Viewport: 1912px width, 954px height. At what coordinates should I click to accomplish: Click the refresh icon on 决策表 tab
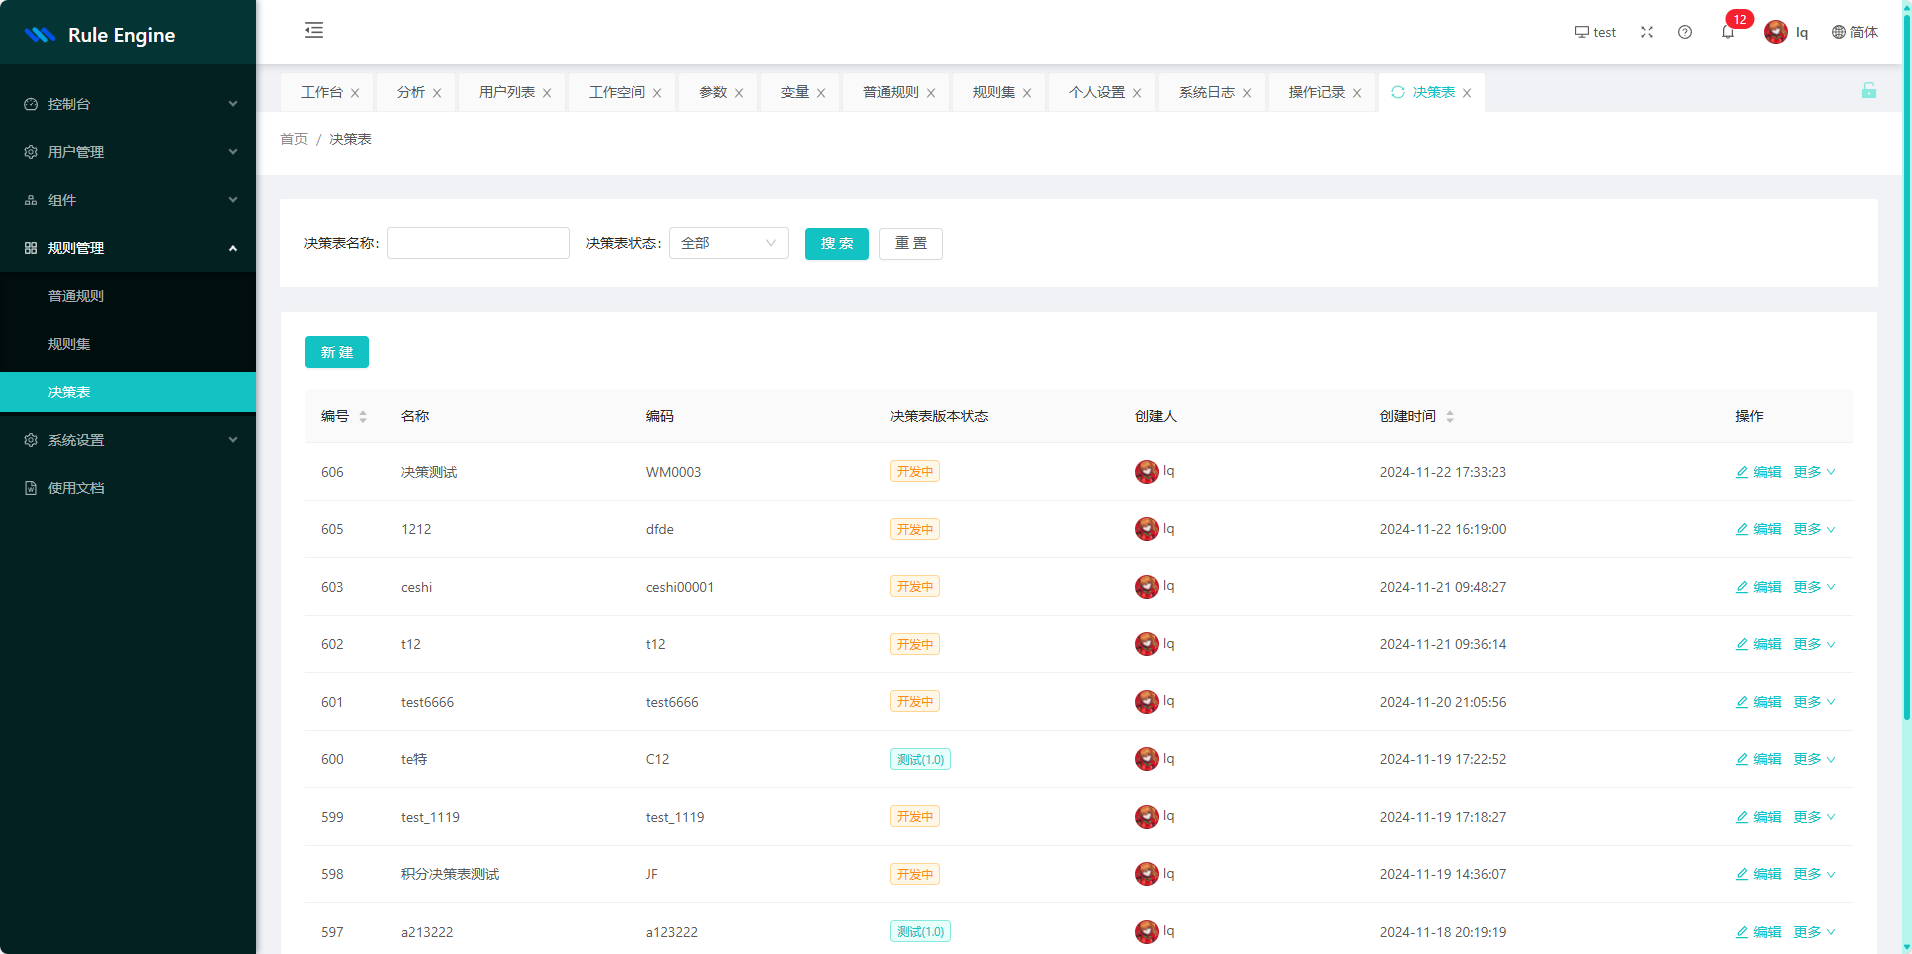(x=1398, y=92)
